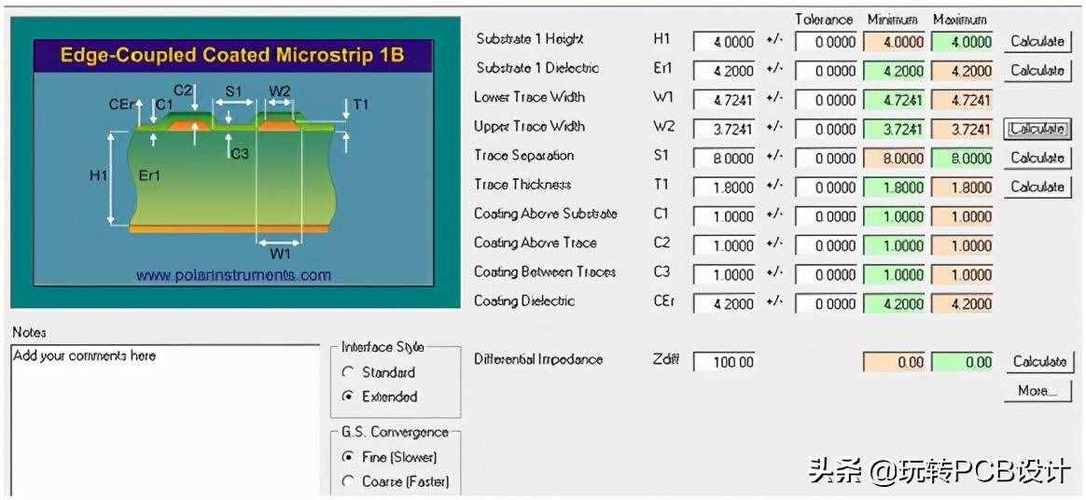Click the Differential Impedance minimum result 0.00
Viewport: 1086px width, 500px height.
coord(894,362)
